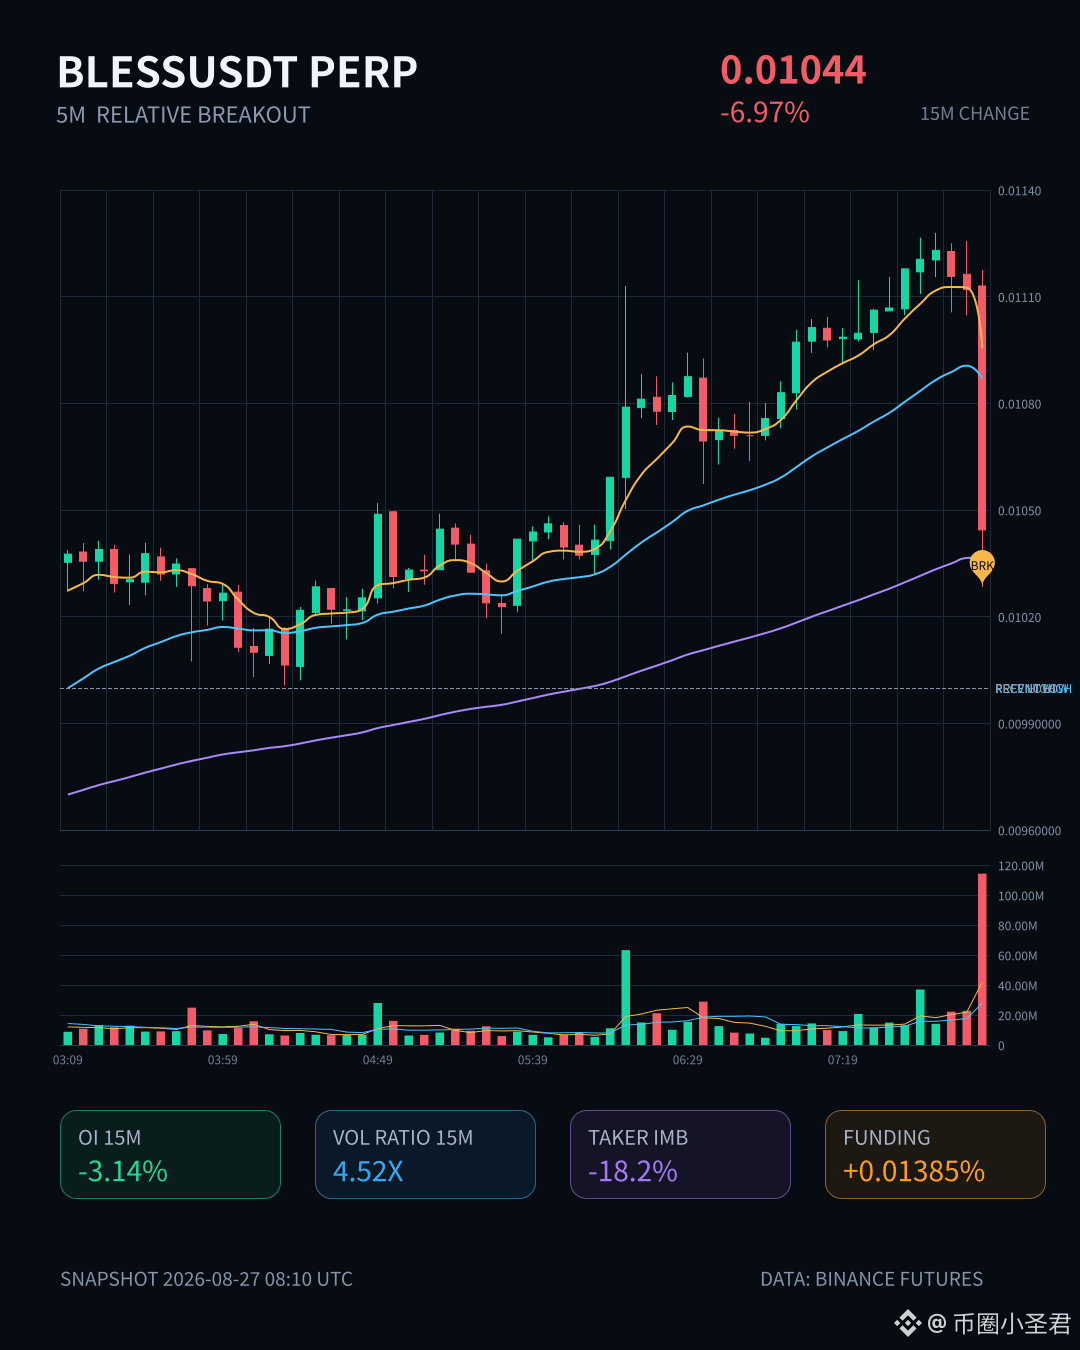The width and height of the screenshot is (1080, 1350).
Task: Open the OI 15M stat card
Action: [x=170, y=1154]
